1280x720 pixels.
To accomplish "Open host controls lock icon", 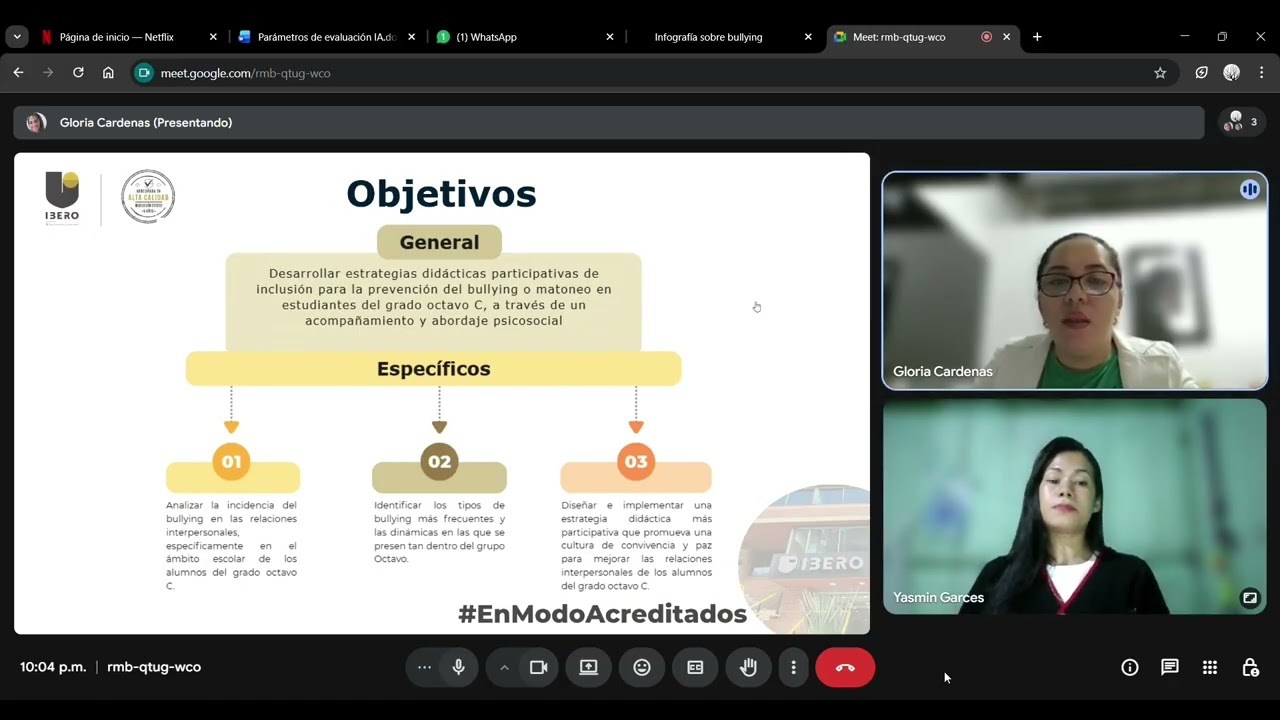I will [1250, 667].
